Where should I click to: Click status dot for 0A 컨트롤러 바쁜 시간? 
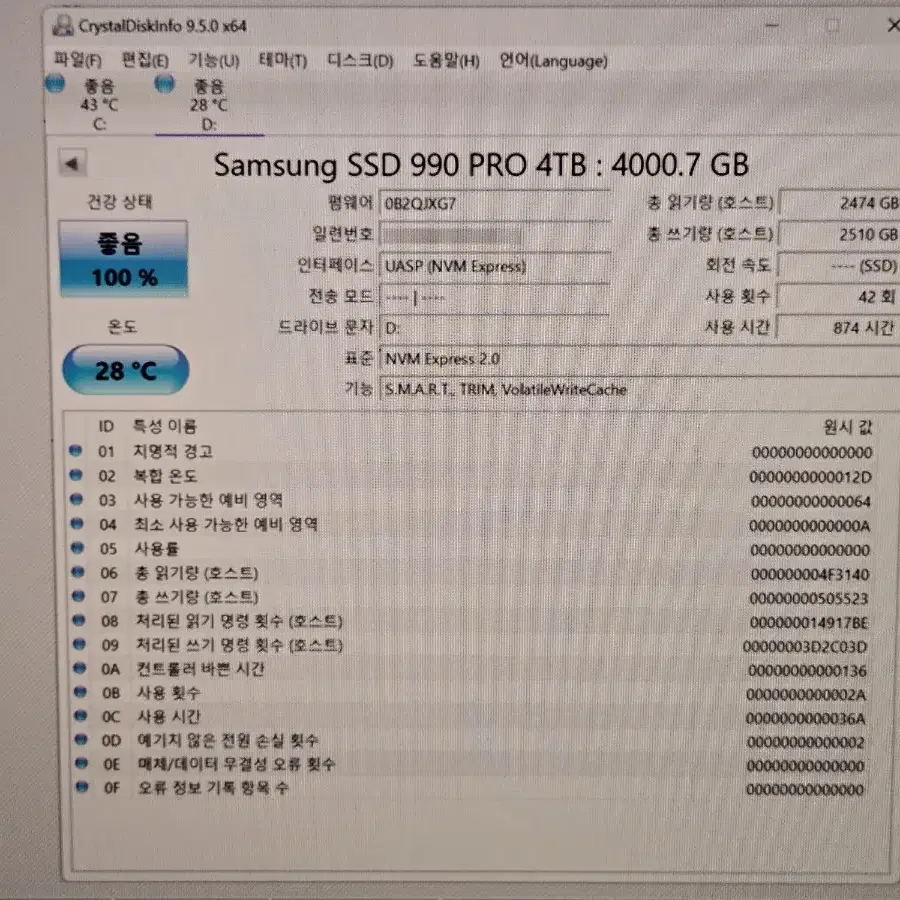click(x=80, y=668)
